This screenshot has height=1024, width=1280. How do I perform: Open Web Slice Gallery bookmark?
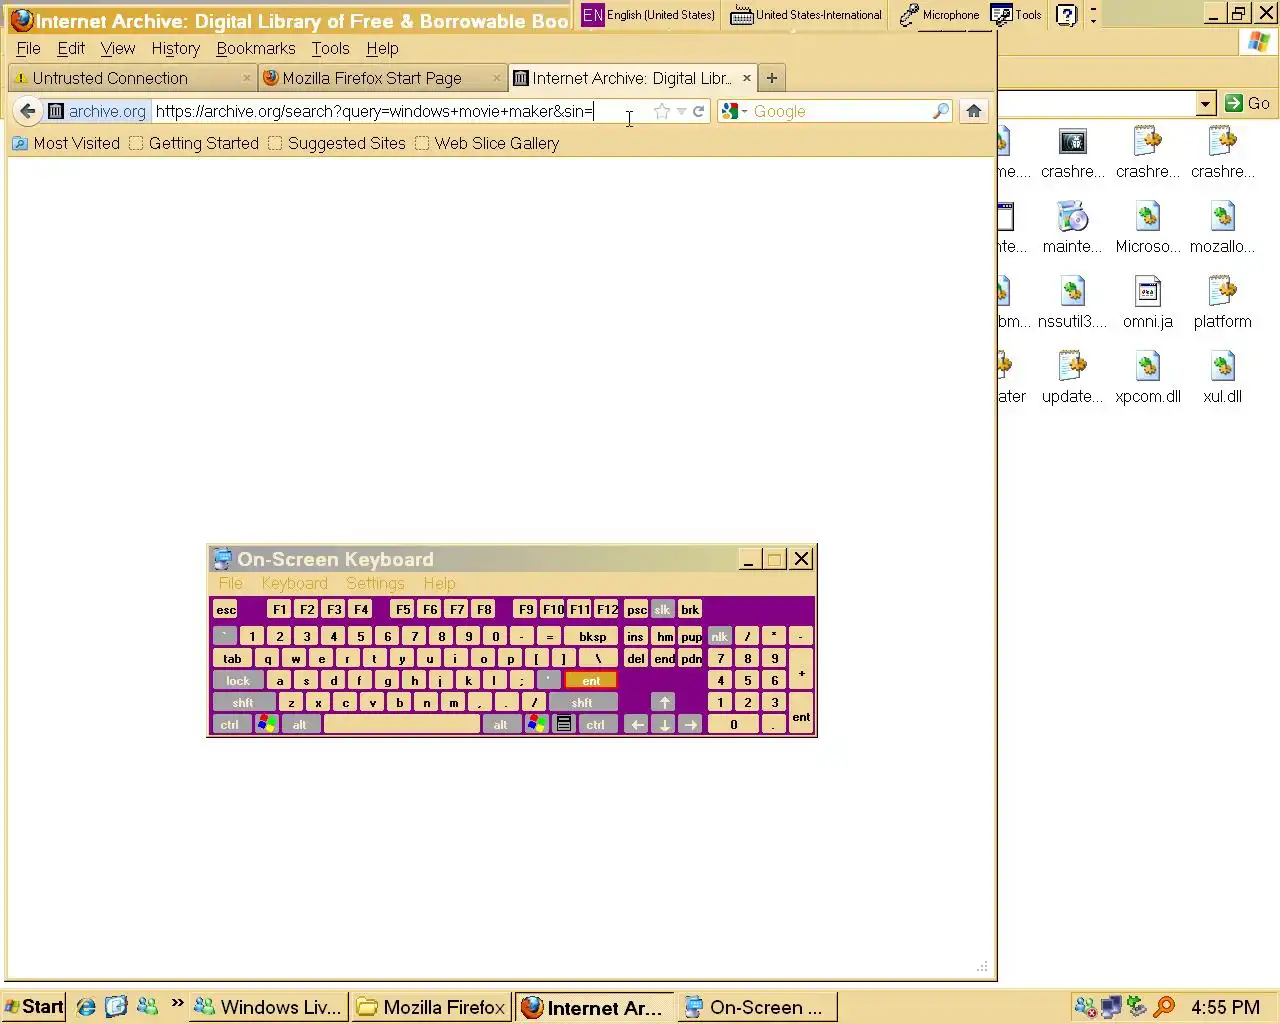point(487,143)
